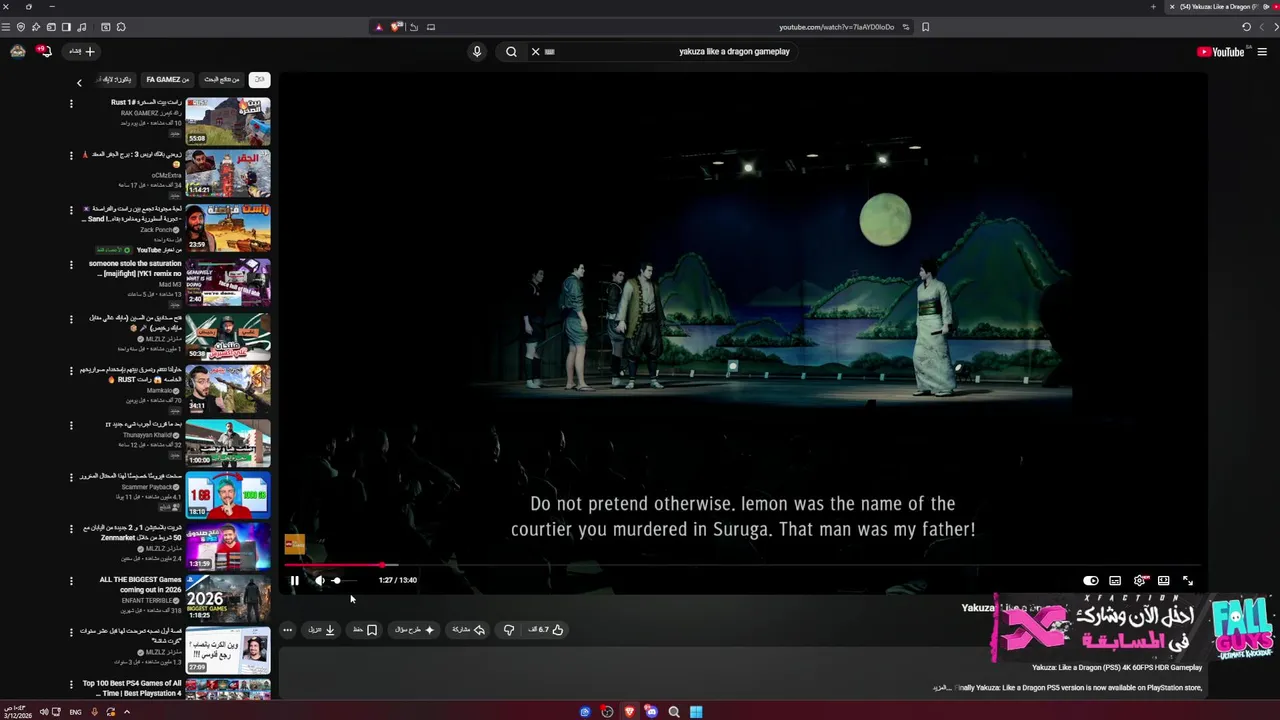Open the notifications bell
The image size is (1280, 720).
pyautogui.click(x=44, y=51)
